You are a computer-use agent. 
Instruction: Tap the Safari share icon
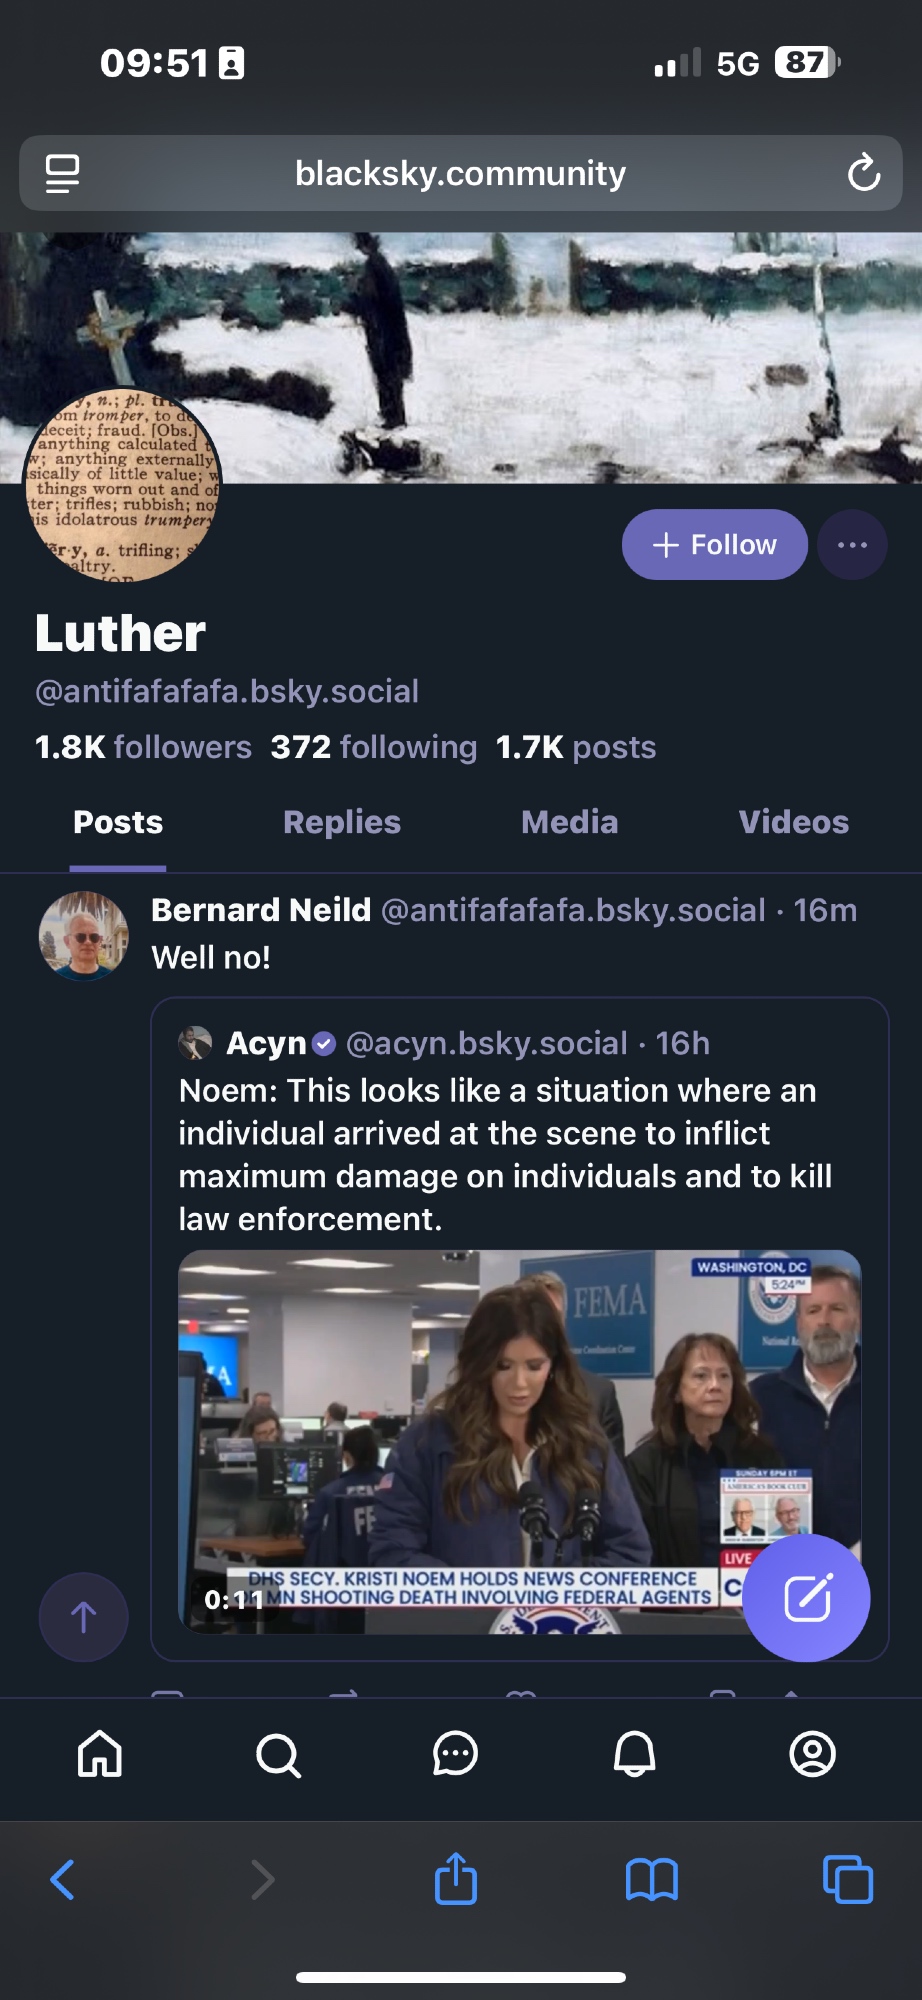coord(456,1879)
